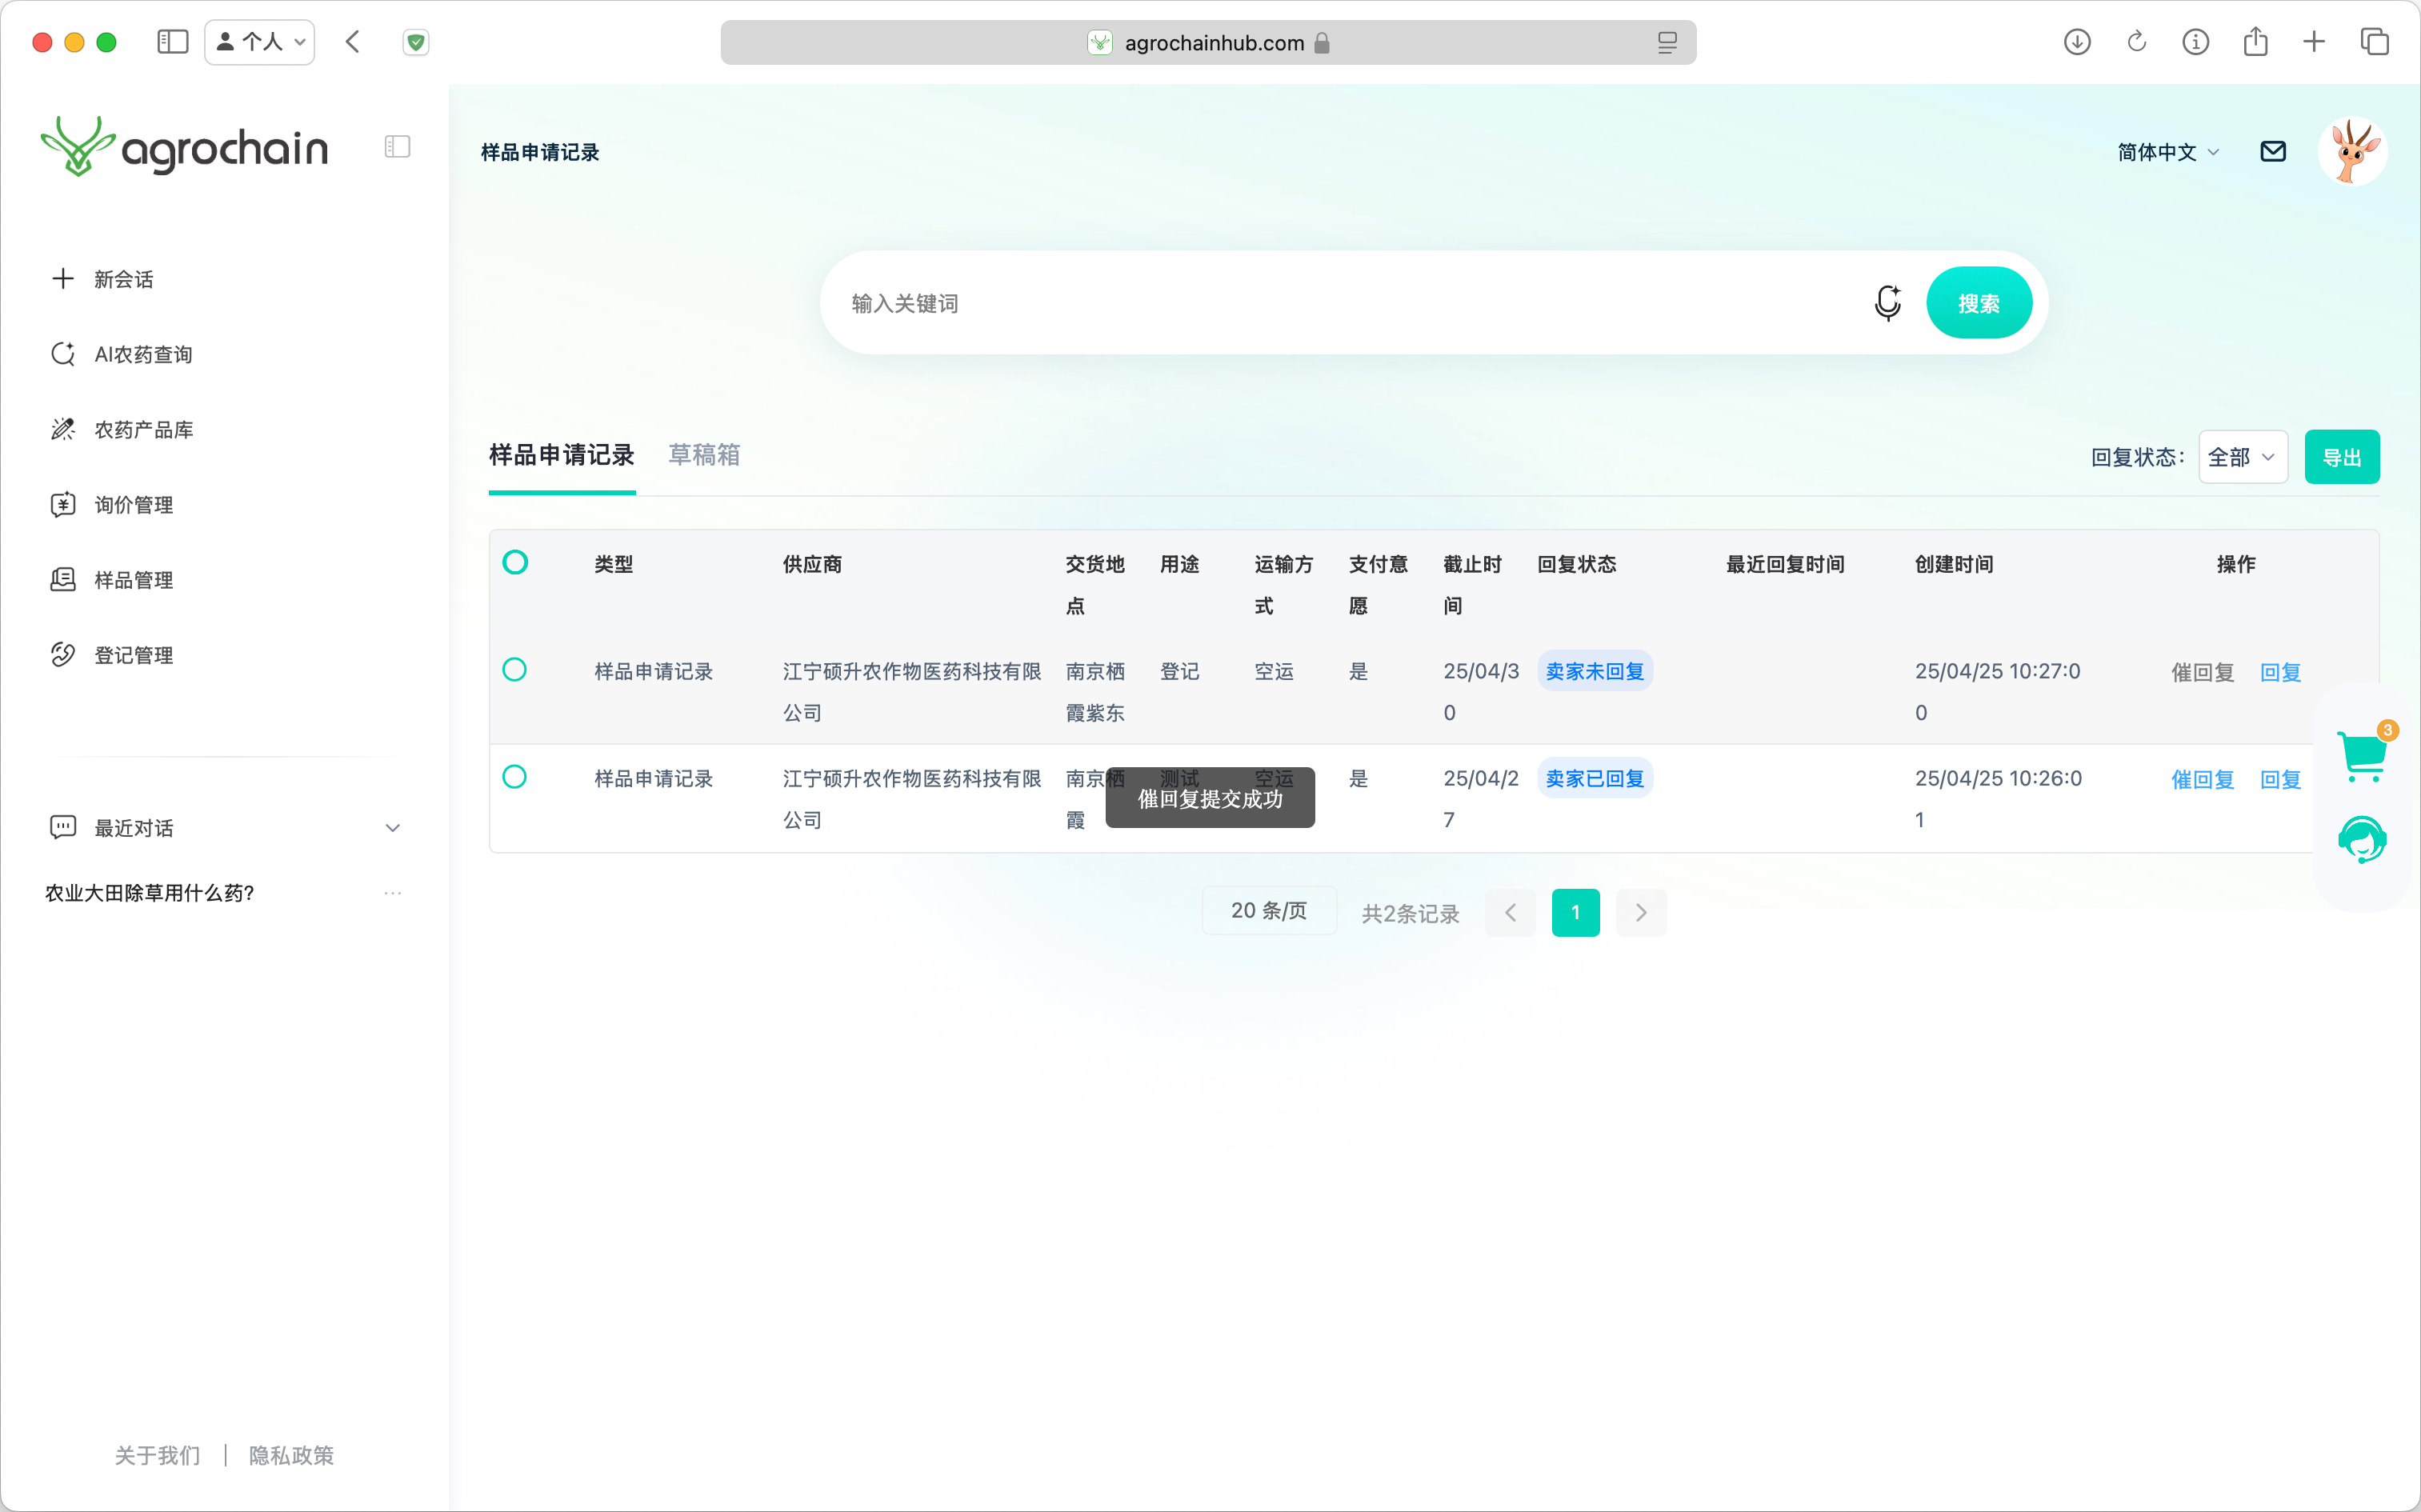The height and width of the screenshot is (1512, 2421).
Task: Collapse the 最近对话 section
Action: tap(392, 828)
